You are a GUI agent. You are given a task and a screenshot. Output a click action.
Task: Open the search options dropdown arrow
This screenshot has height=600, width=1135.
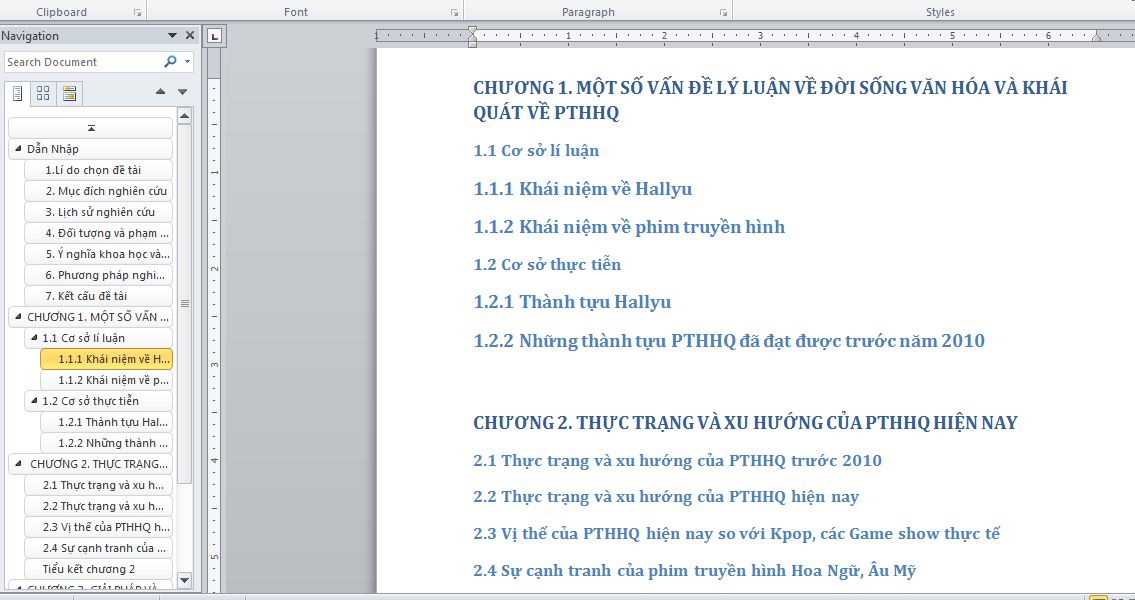(188, 62)
